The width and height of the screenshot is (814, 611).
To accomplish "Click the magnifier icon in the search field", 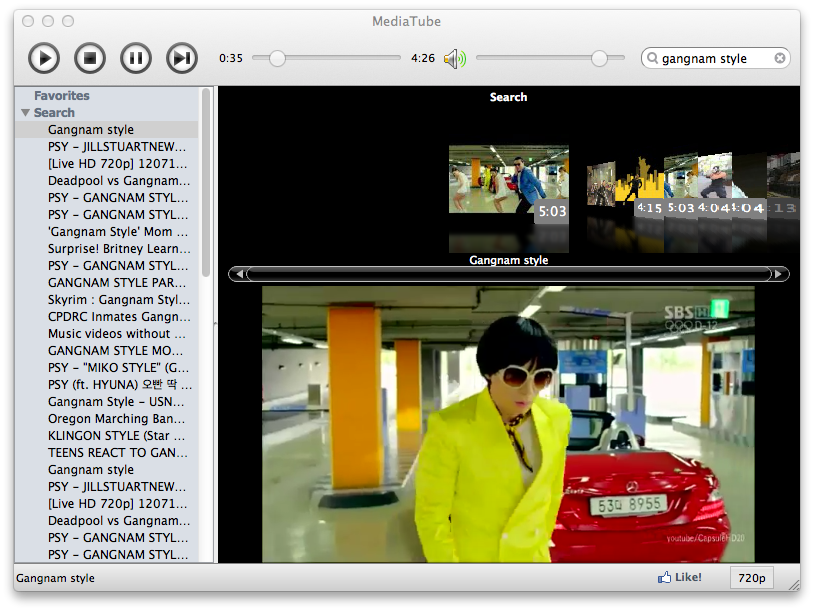I will click(652, 58).
